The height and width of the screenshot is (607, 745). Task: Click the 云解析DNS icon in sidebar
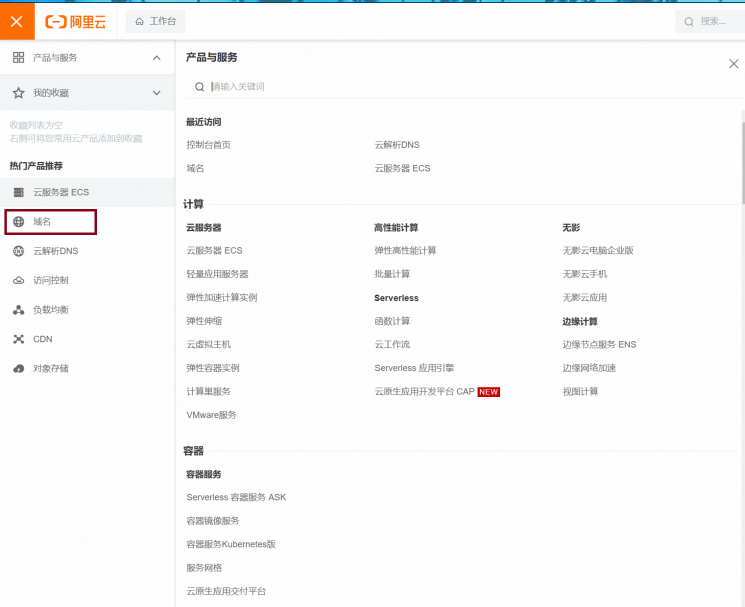tap(19, 251)
